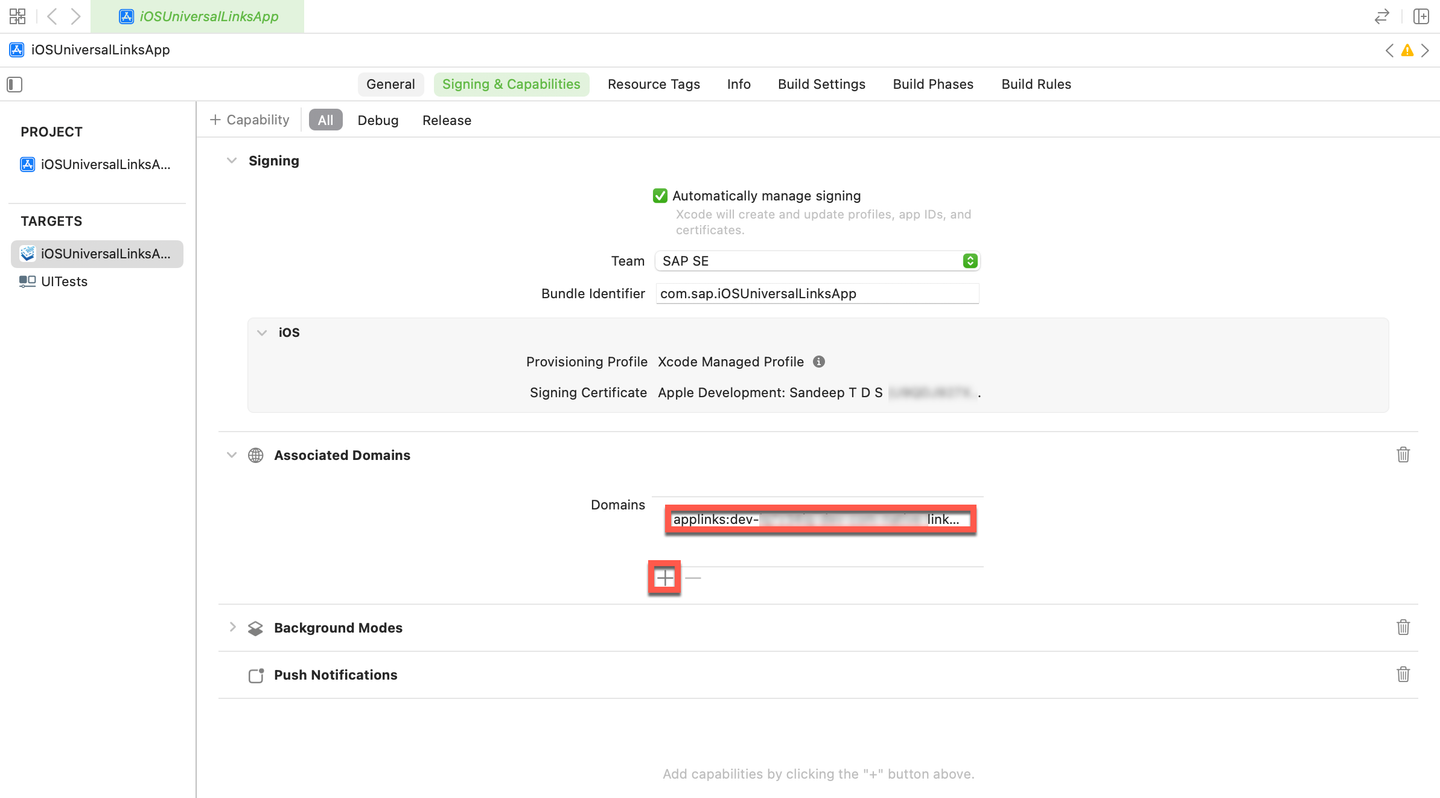The image size is (1440, 798).
Task: Select the iOSUniversalLinksApp target row
Action: [97, 254]
